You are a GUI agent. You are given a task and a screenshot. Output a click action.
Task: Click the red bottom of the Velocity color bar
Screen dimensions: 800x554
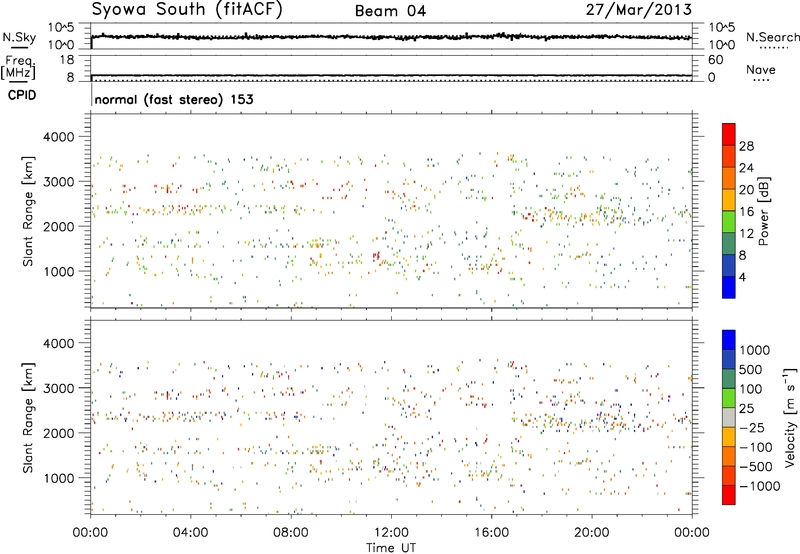729,495
